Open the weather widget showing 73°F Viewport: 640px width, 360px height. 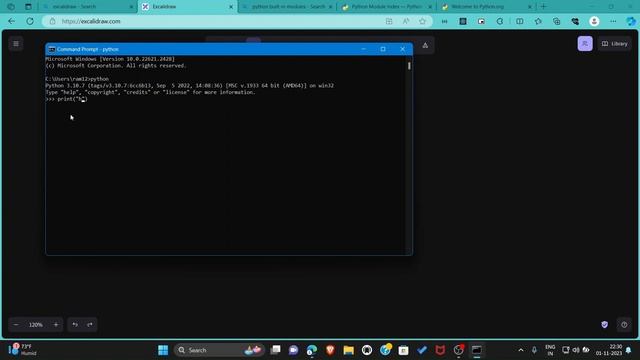pyautogui.click(x=23, y=350)
